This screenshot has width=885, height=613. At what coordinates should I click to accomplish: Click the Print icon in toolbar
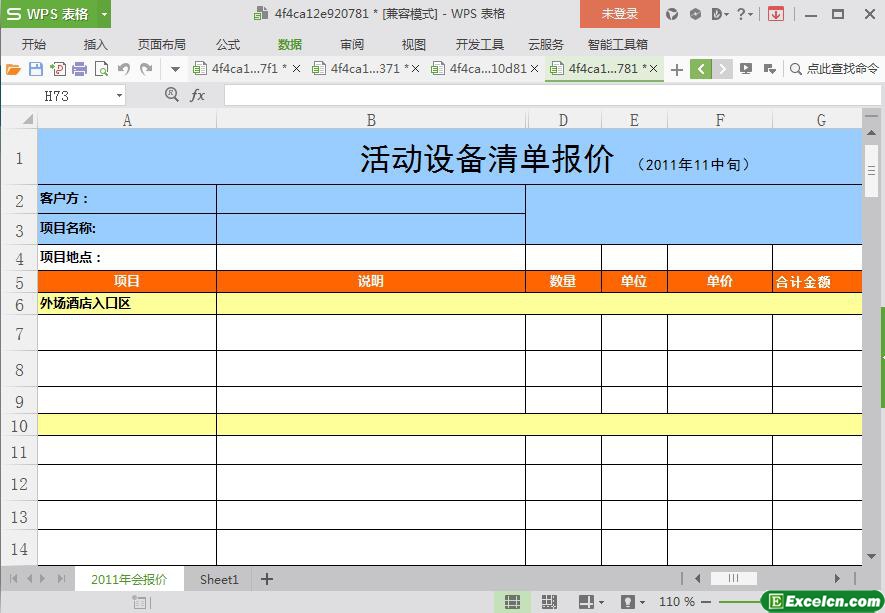click(x=80, y=69)
